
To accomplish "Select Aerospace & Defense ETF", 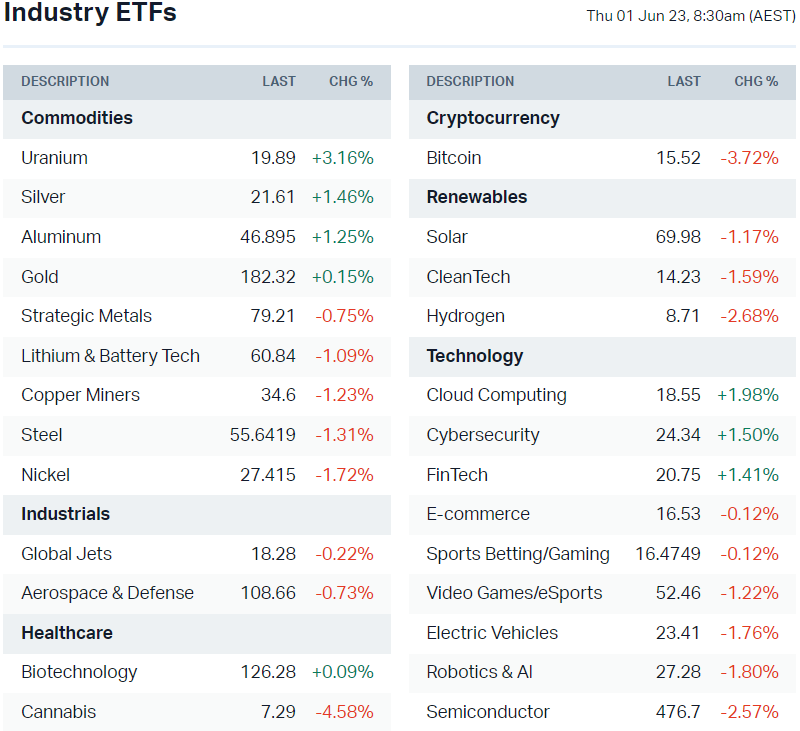I will [x=107, y=593].
